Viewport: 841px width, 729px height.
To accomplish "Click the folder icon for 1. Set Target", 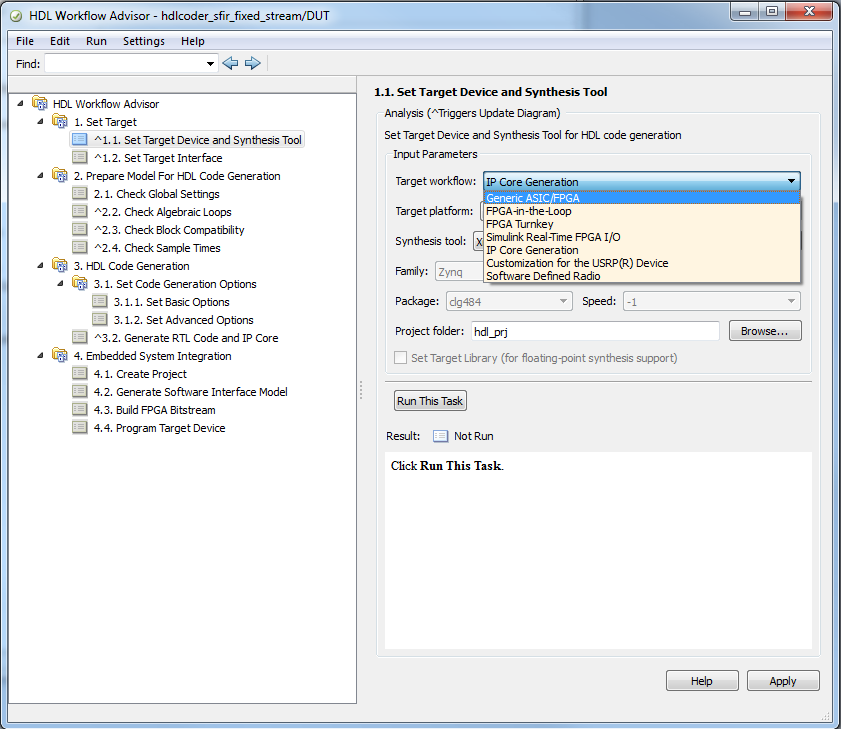I will coord(60,121).
